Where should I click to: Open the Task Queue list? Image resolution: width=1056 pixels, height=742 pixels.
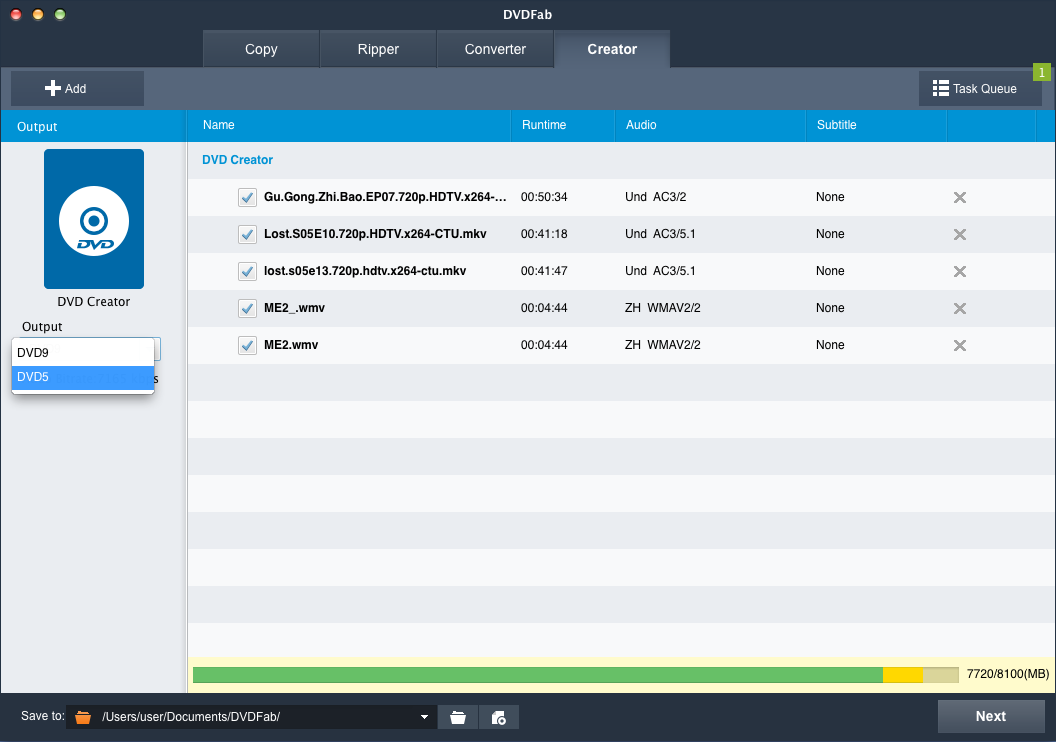tap(980, 88)
